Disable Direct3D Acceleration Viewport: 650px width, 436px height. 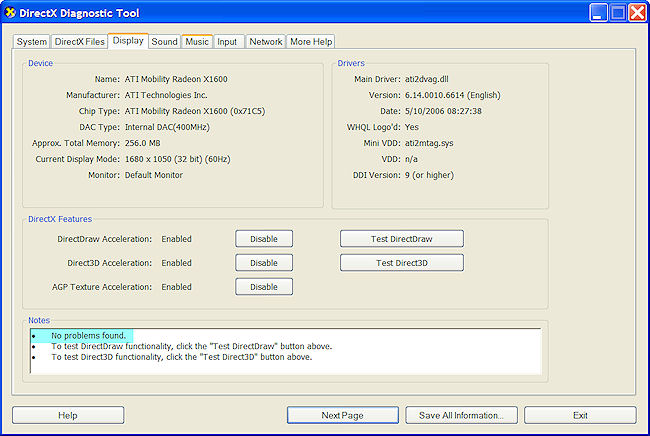264,263
